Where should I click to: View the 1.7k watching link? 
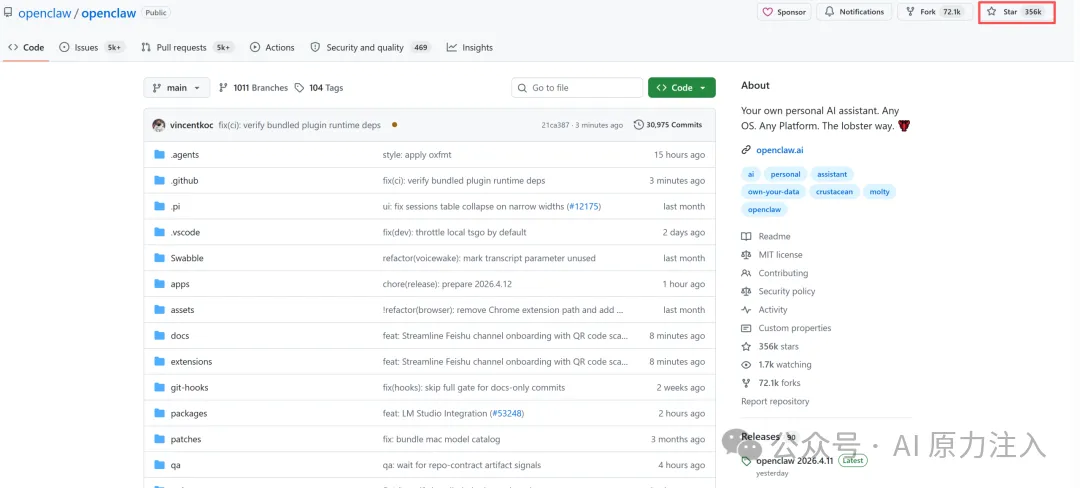tap(776, 365)
